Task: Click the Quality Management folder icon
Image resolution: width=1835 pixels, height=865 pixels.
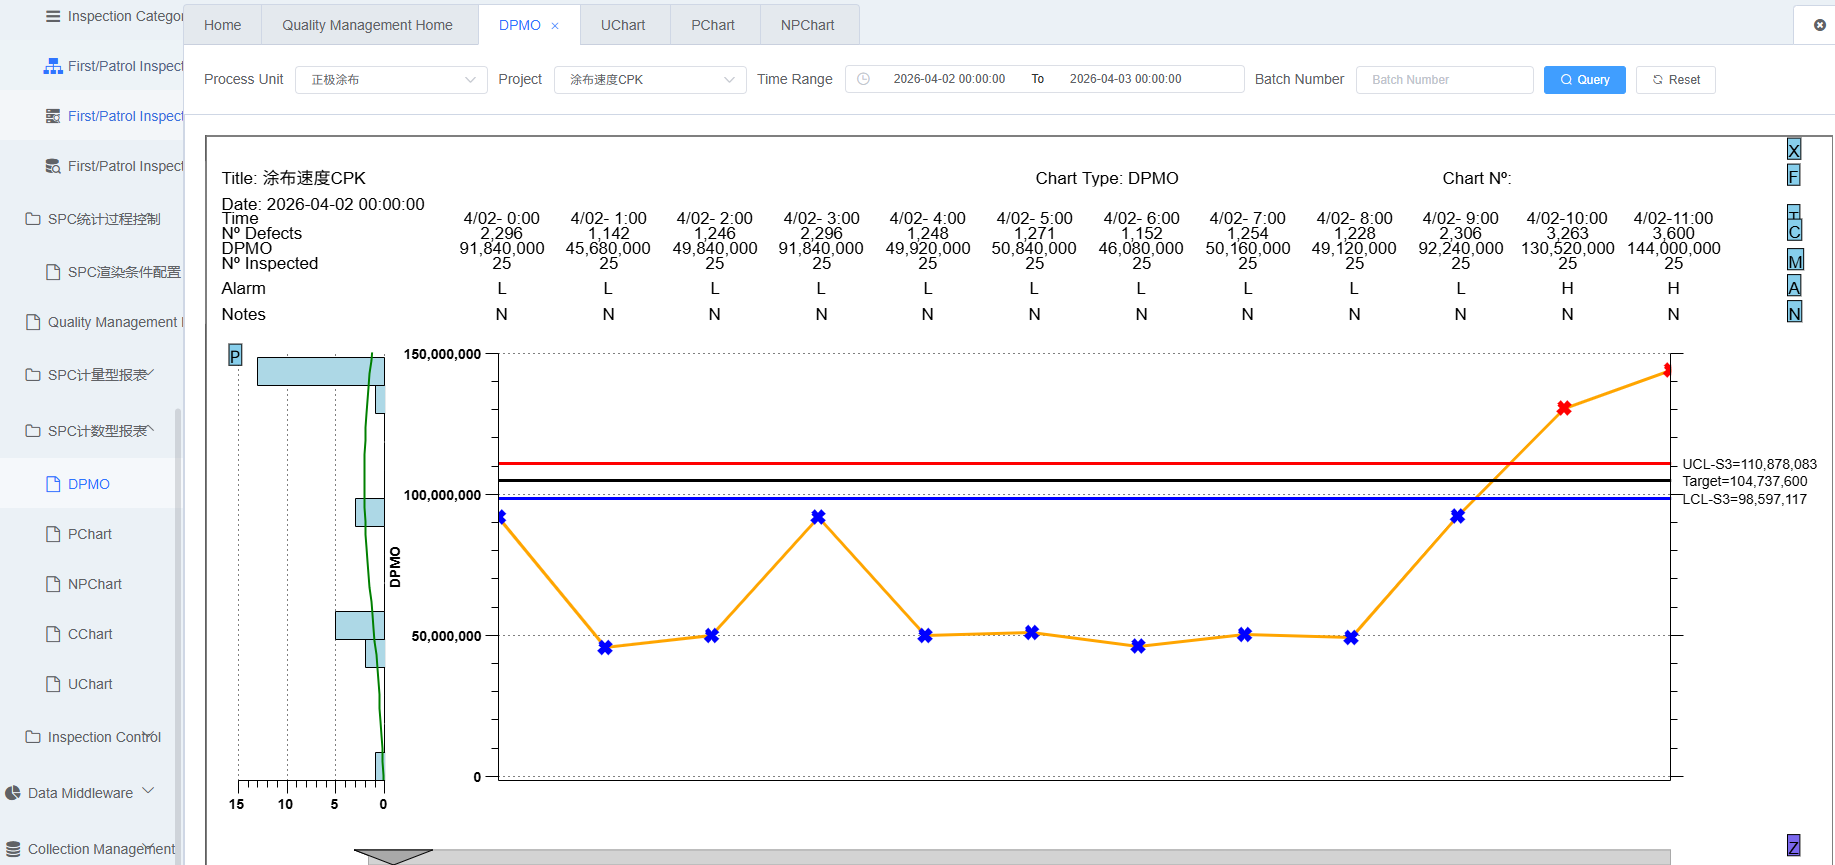Action: (33, 322)
